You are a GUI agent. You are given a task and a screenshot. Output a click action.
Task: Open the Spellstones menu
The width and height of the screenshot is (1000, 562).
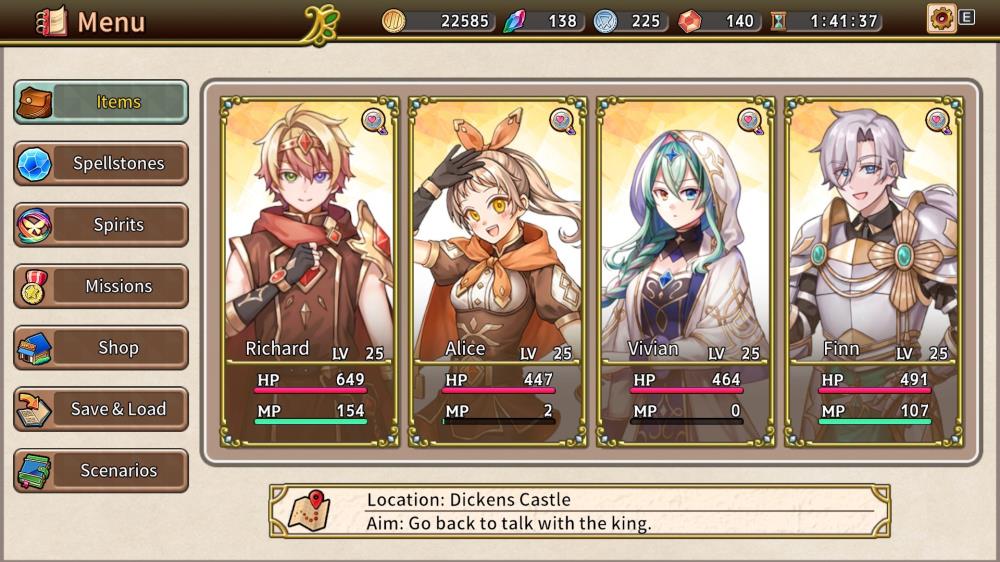click(x=101, y=163)
